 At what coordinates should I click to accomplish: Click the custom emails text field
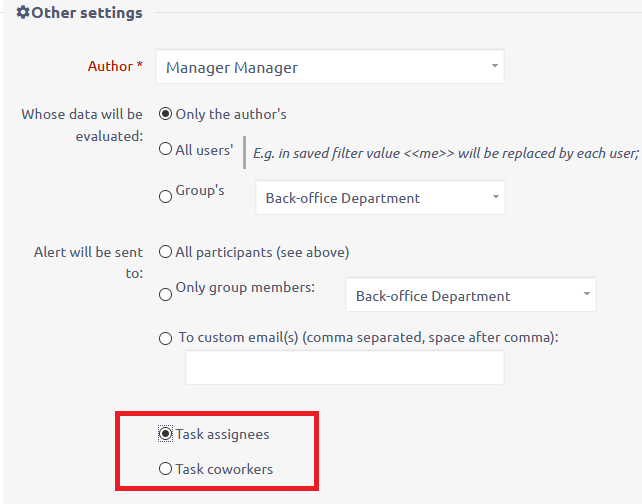345,368
